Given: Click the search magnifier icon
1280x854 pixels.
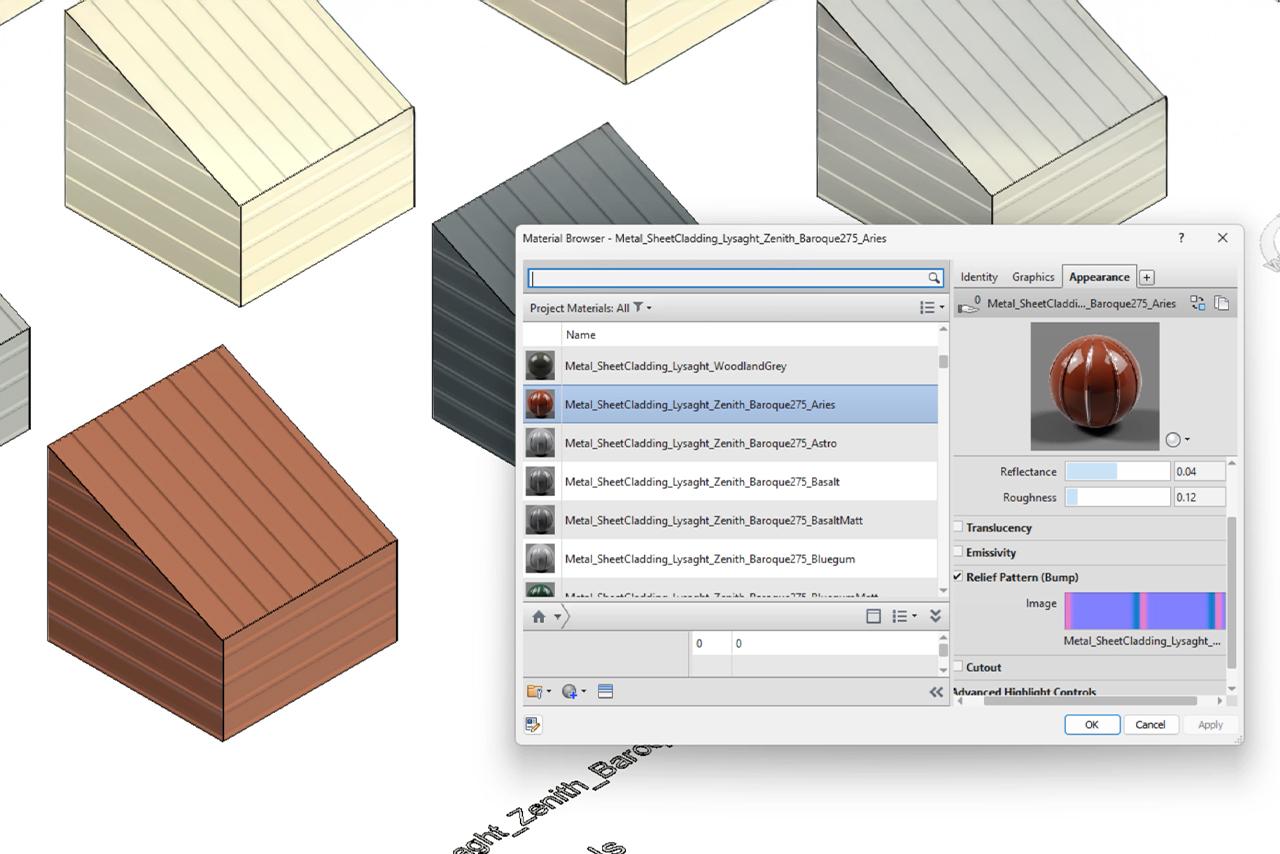Looking at the screenshot, I should coord(934,278).
